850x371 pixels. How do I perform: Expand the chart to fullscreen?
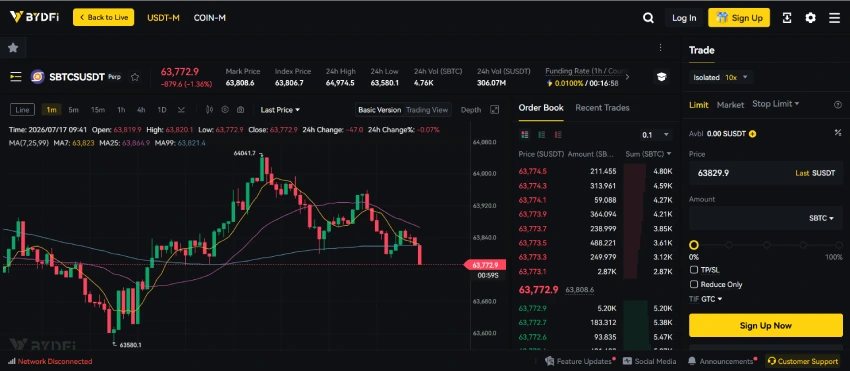[494, 110]
